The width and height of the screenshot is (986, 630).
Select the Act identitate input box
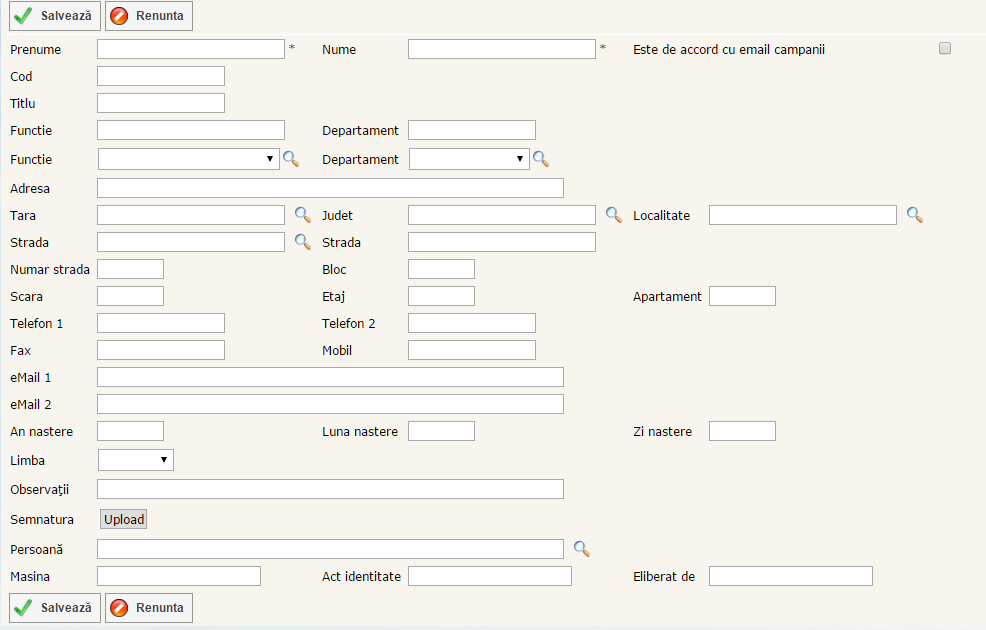coord(489,576)
